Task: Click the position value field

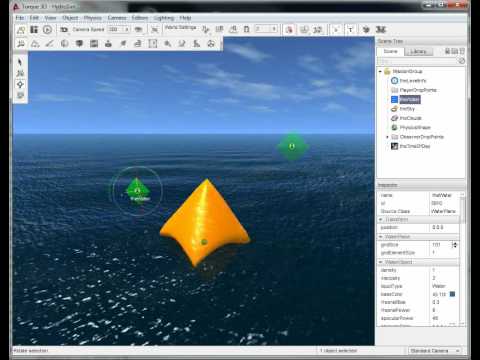Action: point(445,227)
